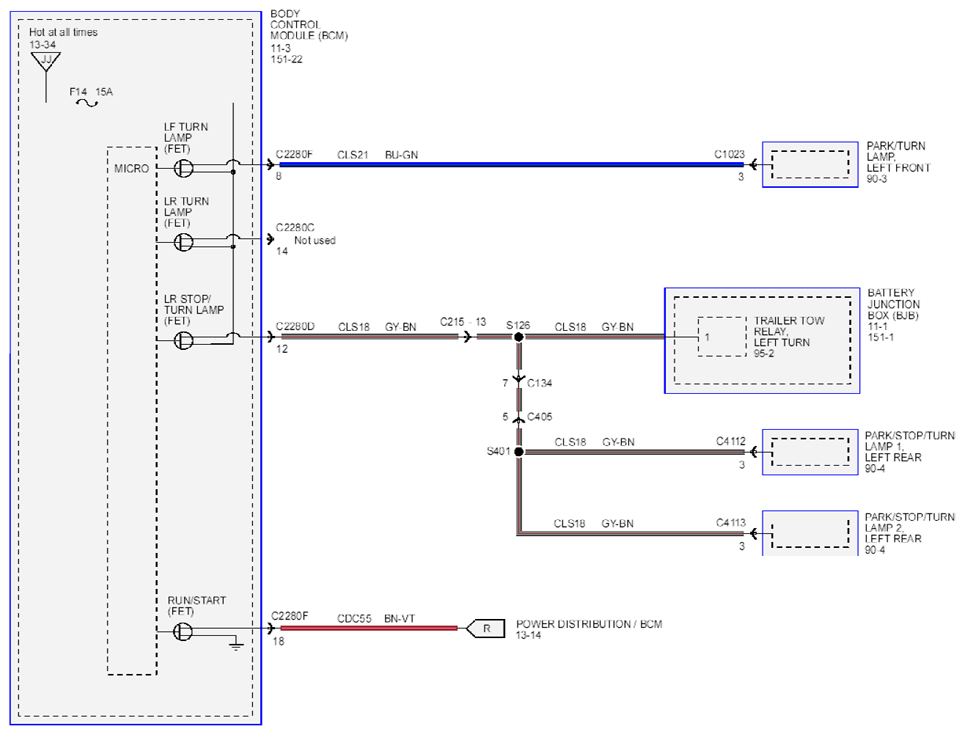Click the GY-BN wire leading to C4113
This screenshot has height=735, width=965.
click(631, 534)
